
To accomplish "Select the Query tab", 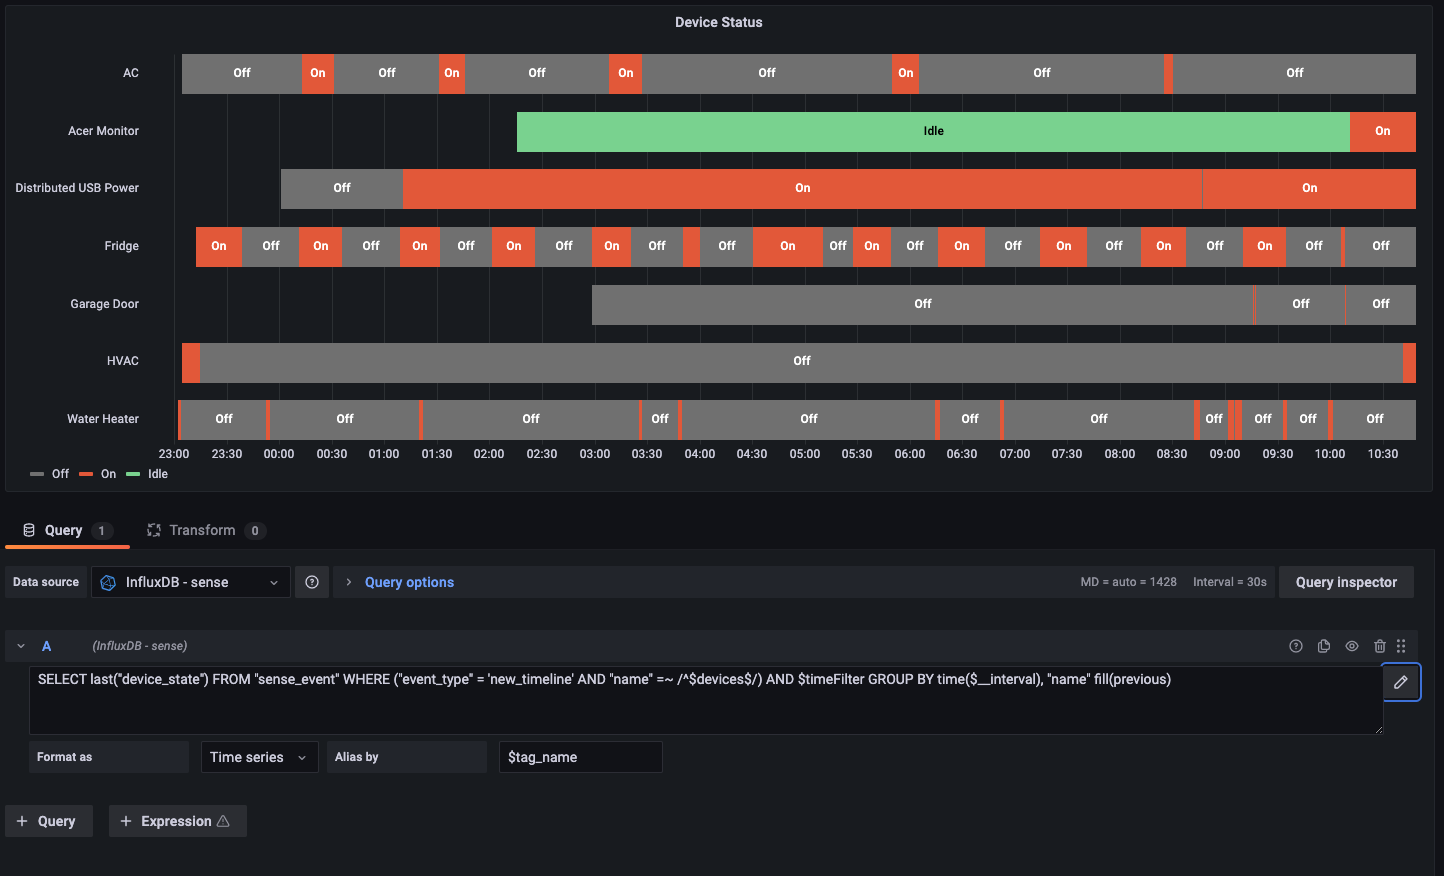I will pyautogui.click(x=61, y=530).
